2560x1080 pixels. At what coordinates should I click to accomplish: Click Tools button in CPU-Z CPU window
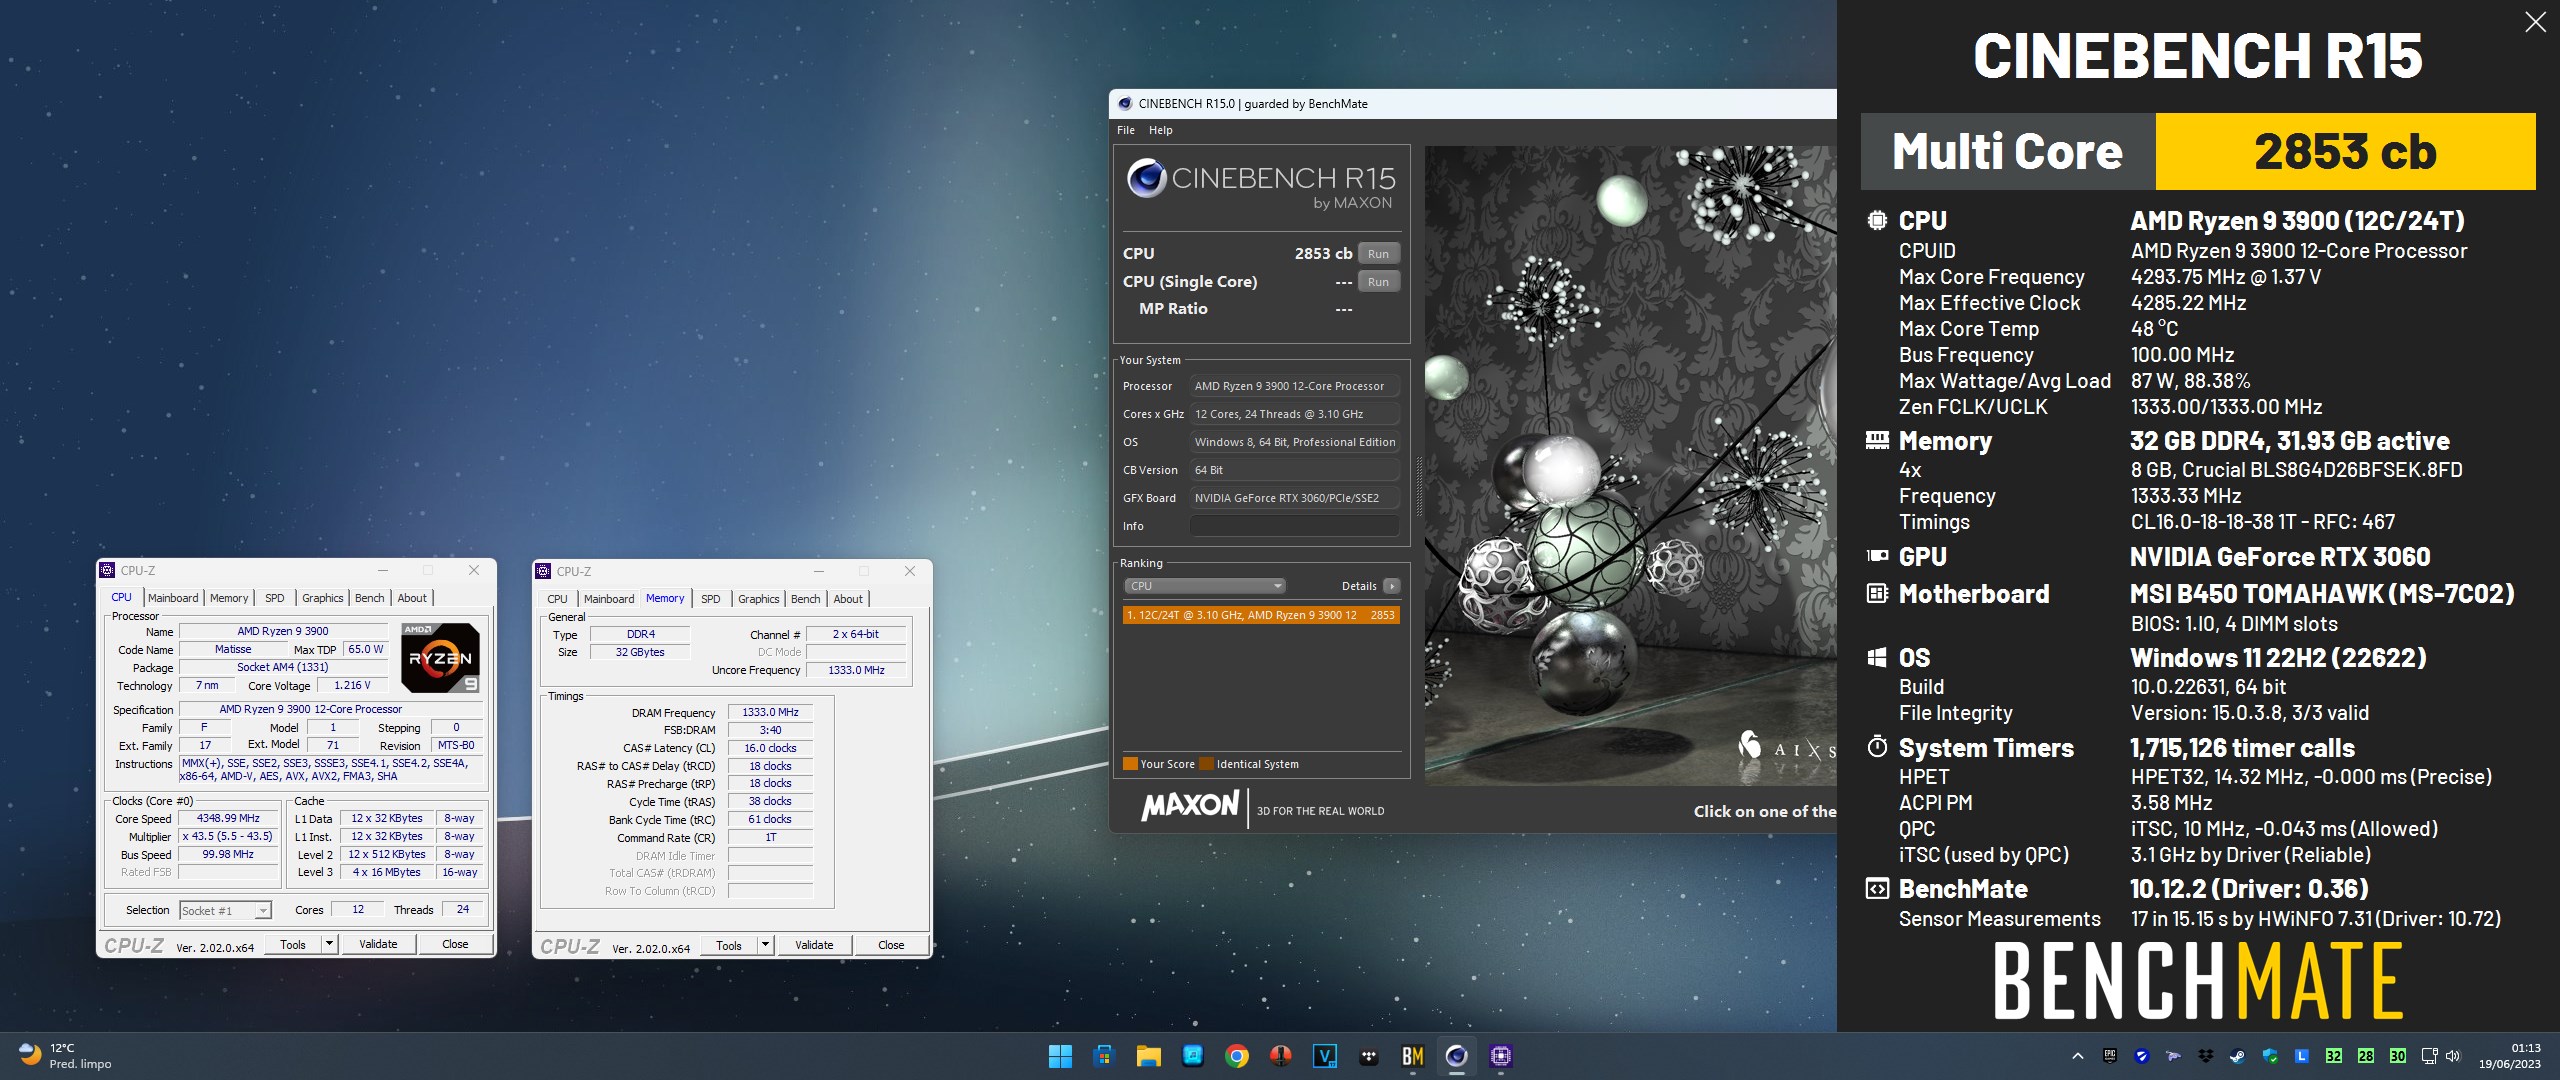293,944
